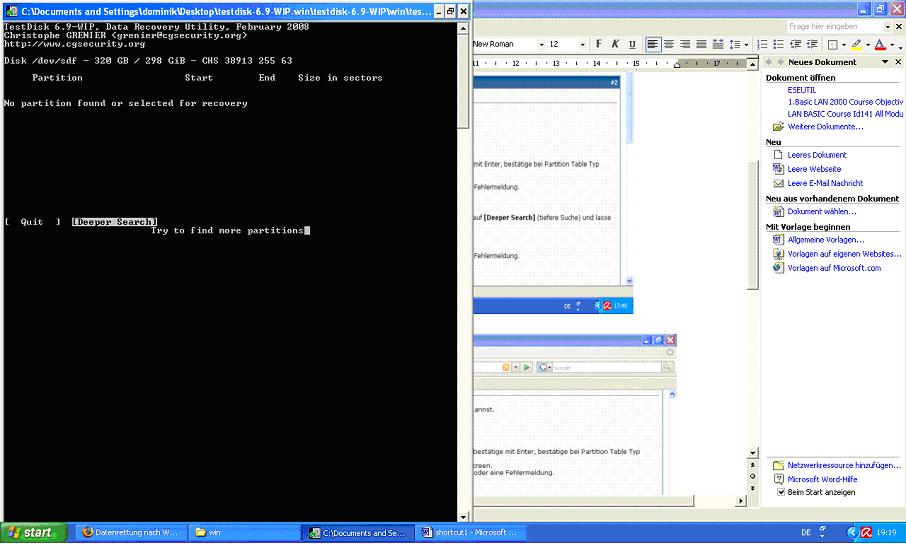Open the recent document ESEUTIL
906x544 pixels.
point(801,90)
